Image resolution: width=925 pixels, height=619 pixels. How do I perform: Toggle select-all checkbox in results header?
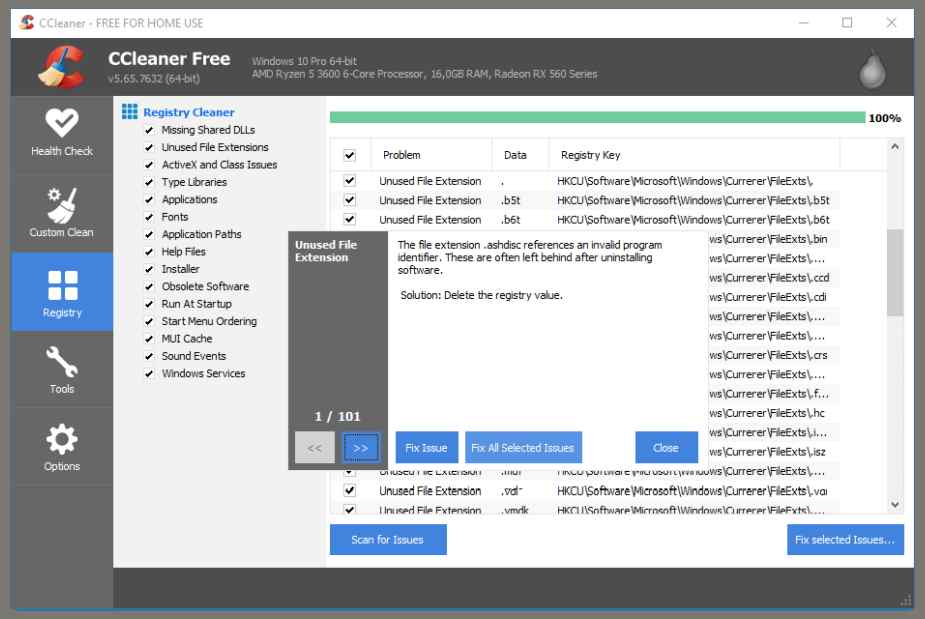(350, 155)
